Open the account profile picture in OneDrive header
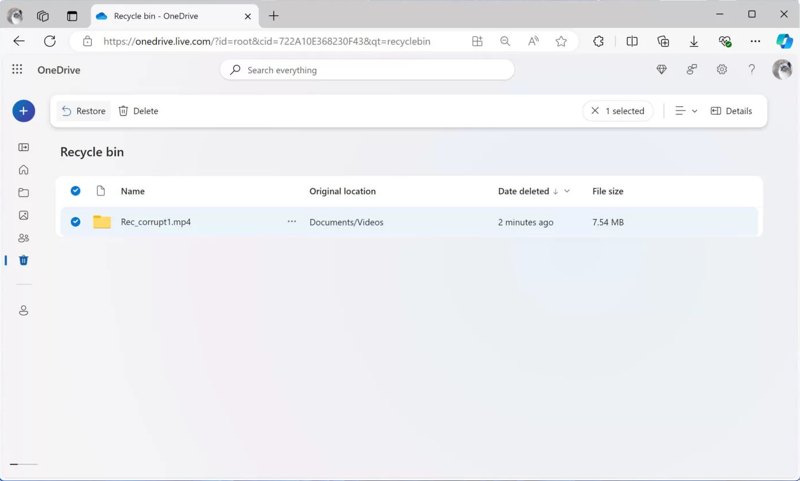Image resolution: width=800 pixels, height=481 pixels. pyautogui.click(x=782, y=69)
